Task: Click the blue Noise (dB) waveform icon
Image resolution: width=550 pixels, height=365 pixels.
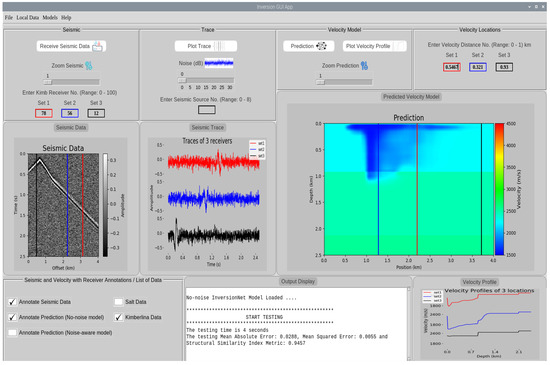Action: click(219, 63)
